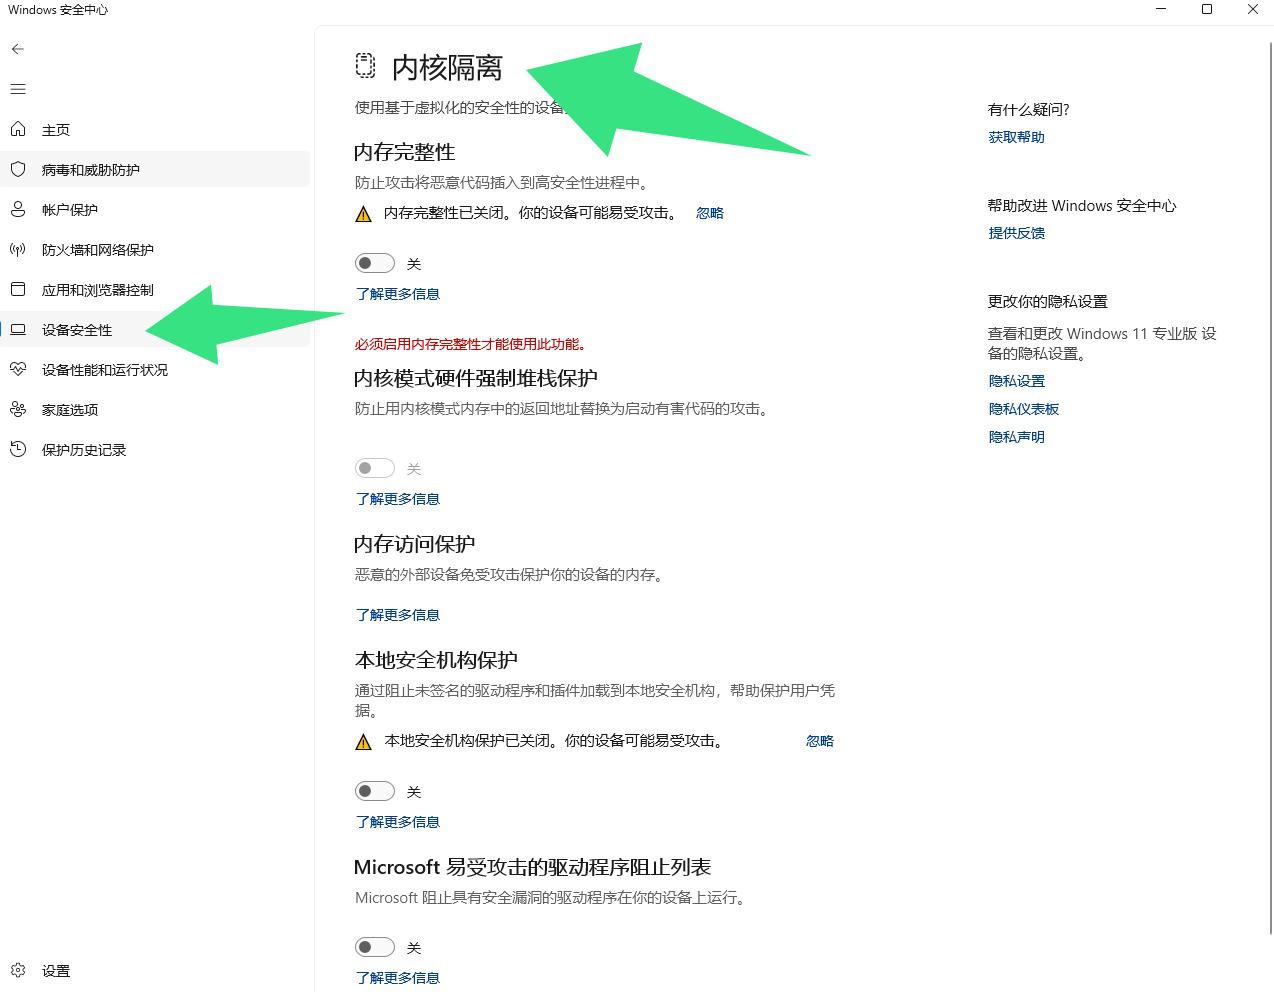This screenshot has height=992, width=1274.
Task: Click the person icon for 帐户保护
Action: tap(18, 209)
